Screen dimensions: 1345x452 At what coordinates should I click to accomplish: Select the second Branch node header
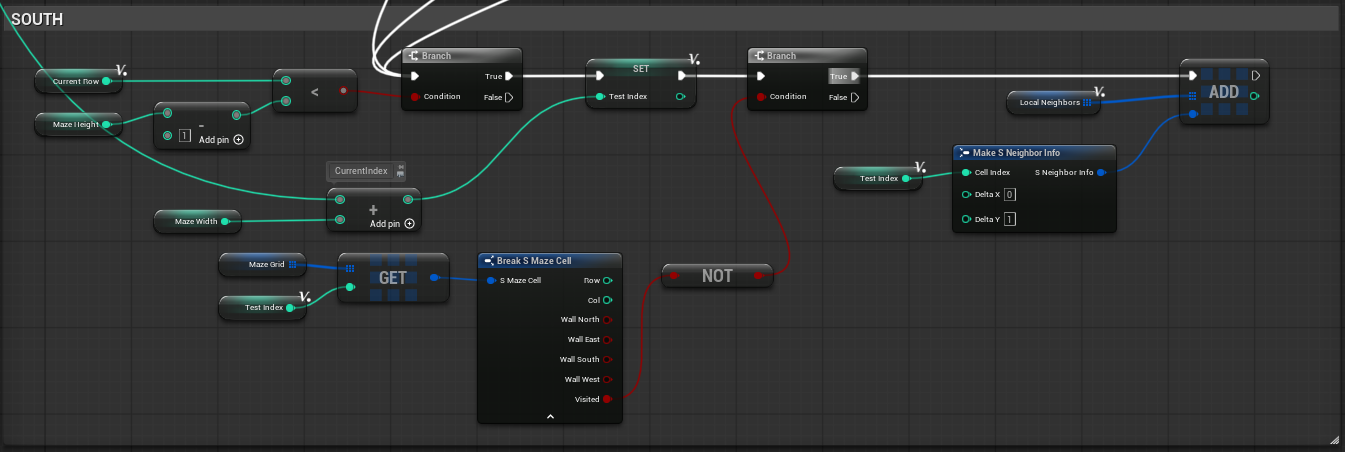[x=808, y=56]
